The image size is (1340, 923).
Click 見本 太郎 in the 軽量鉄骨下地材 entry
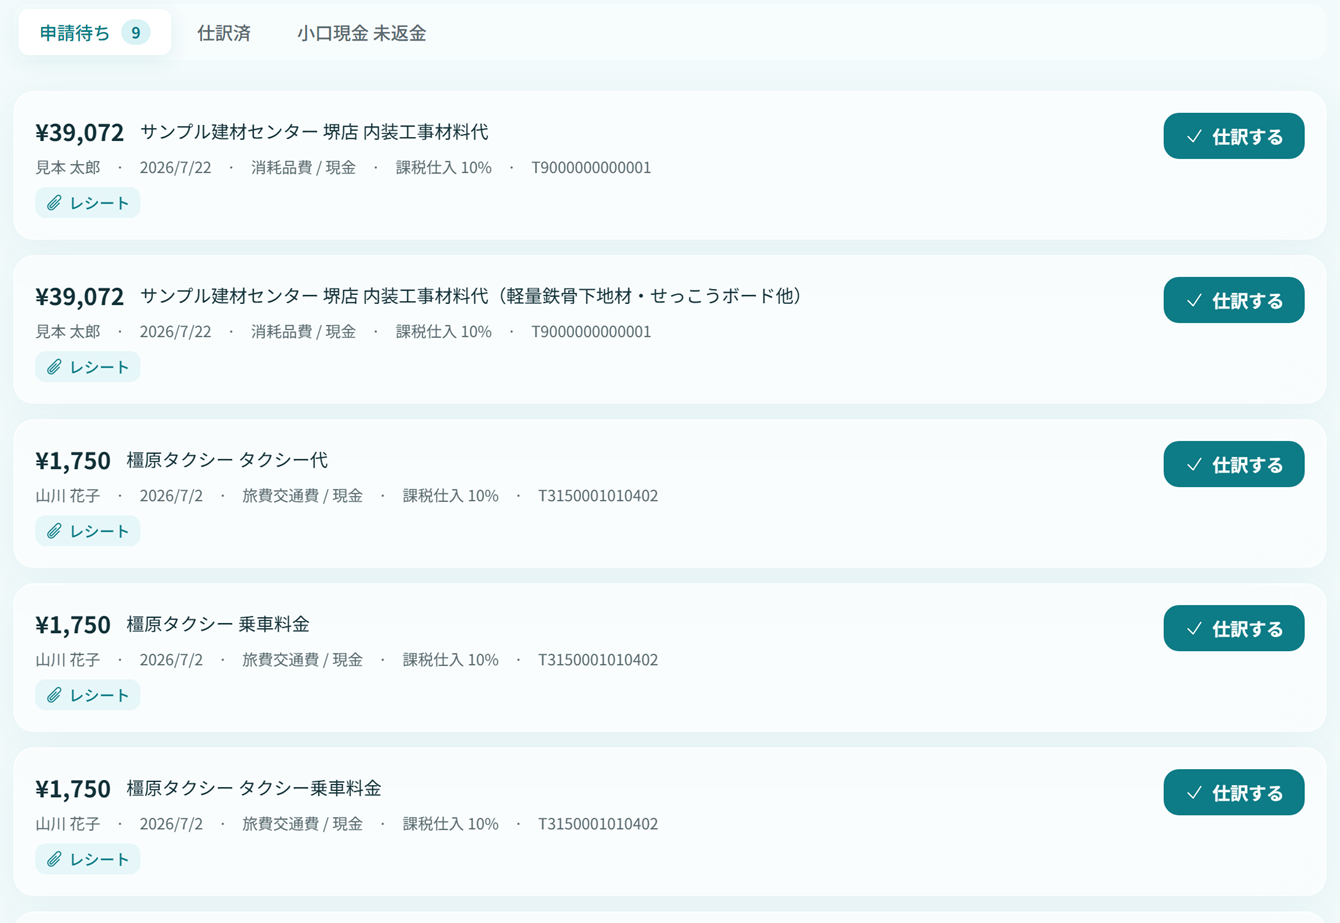pyautogui.click(x=68, y=332)
